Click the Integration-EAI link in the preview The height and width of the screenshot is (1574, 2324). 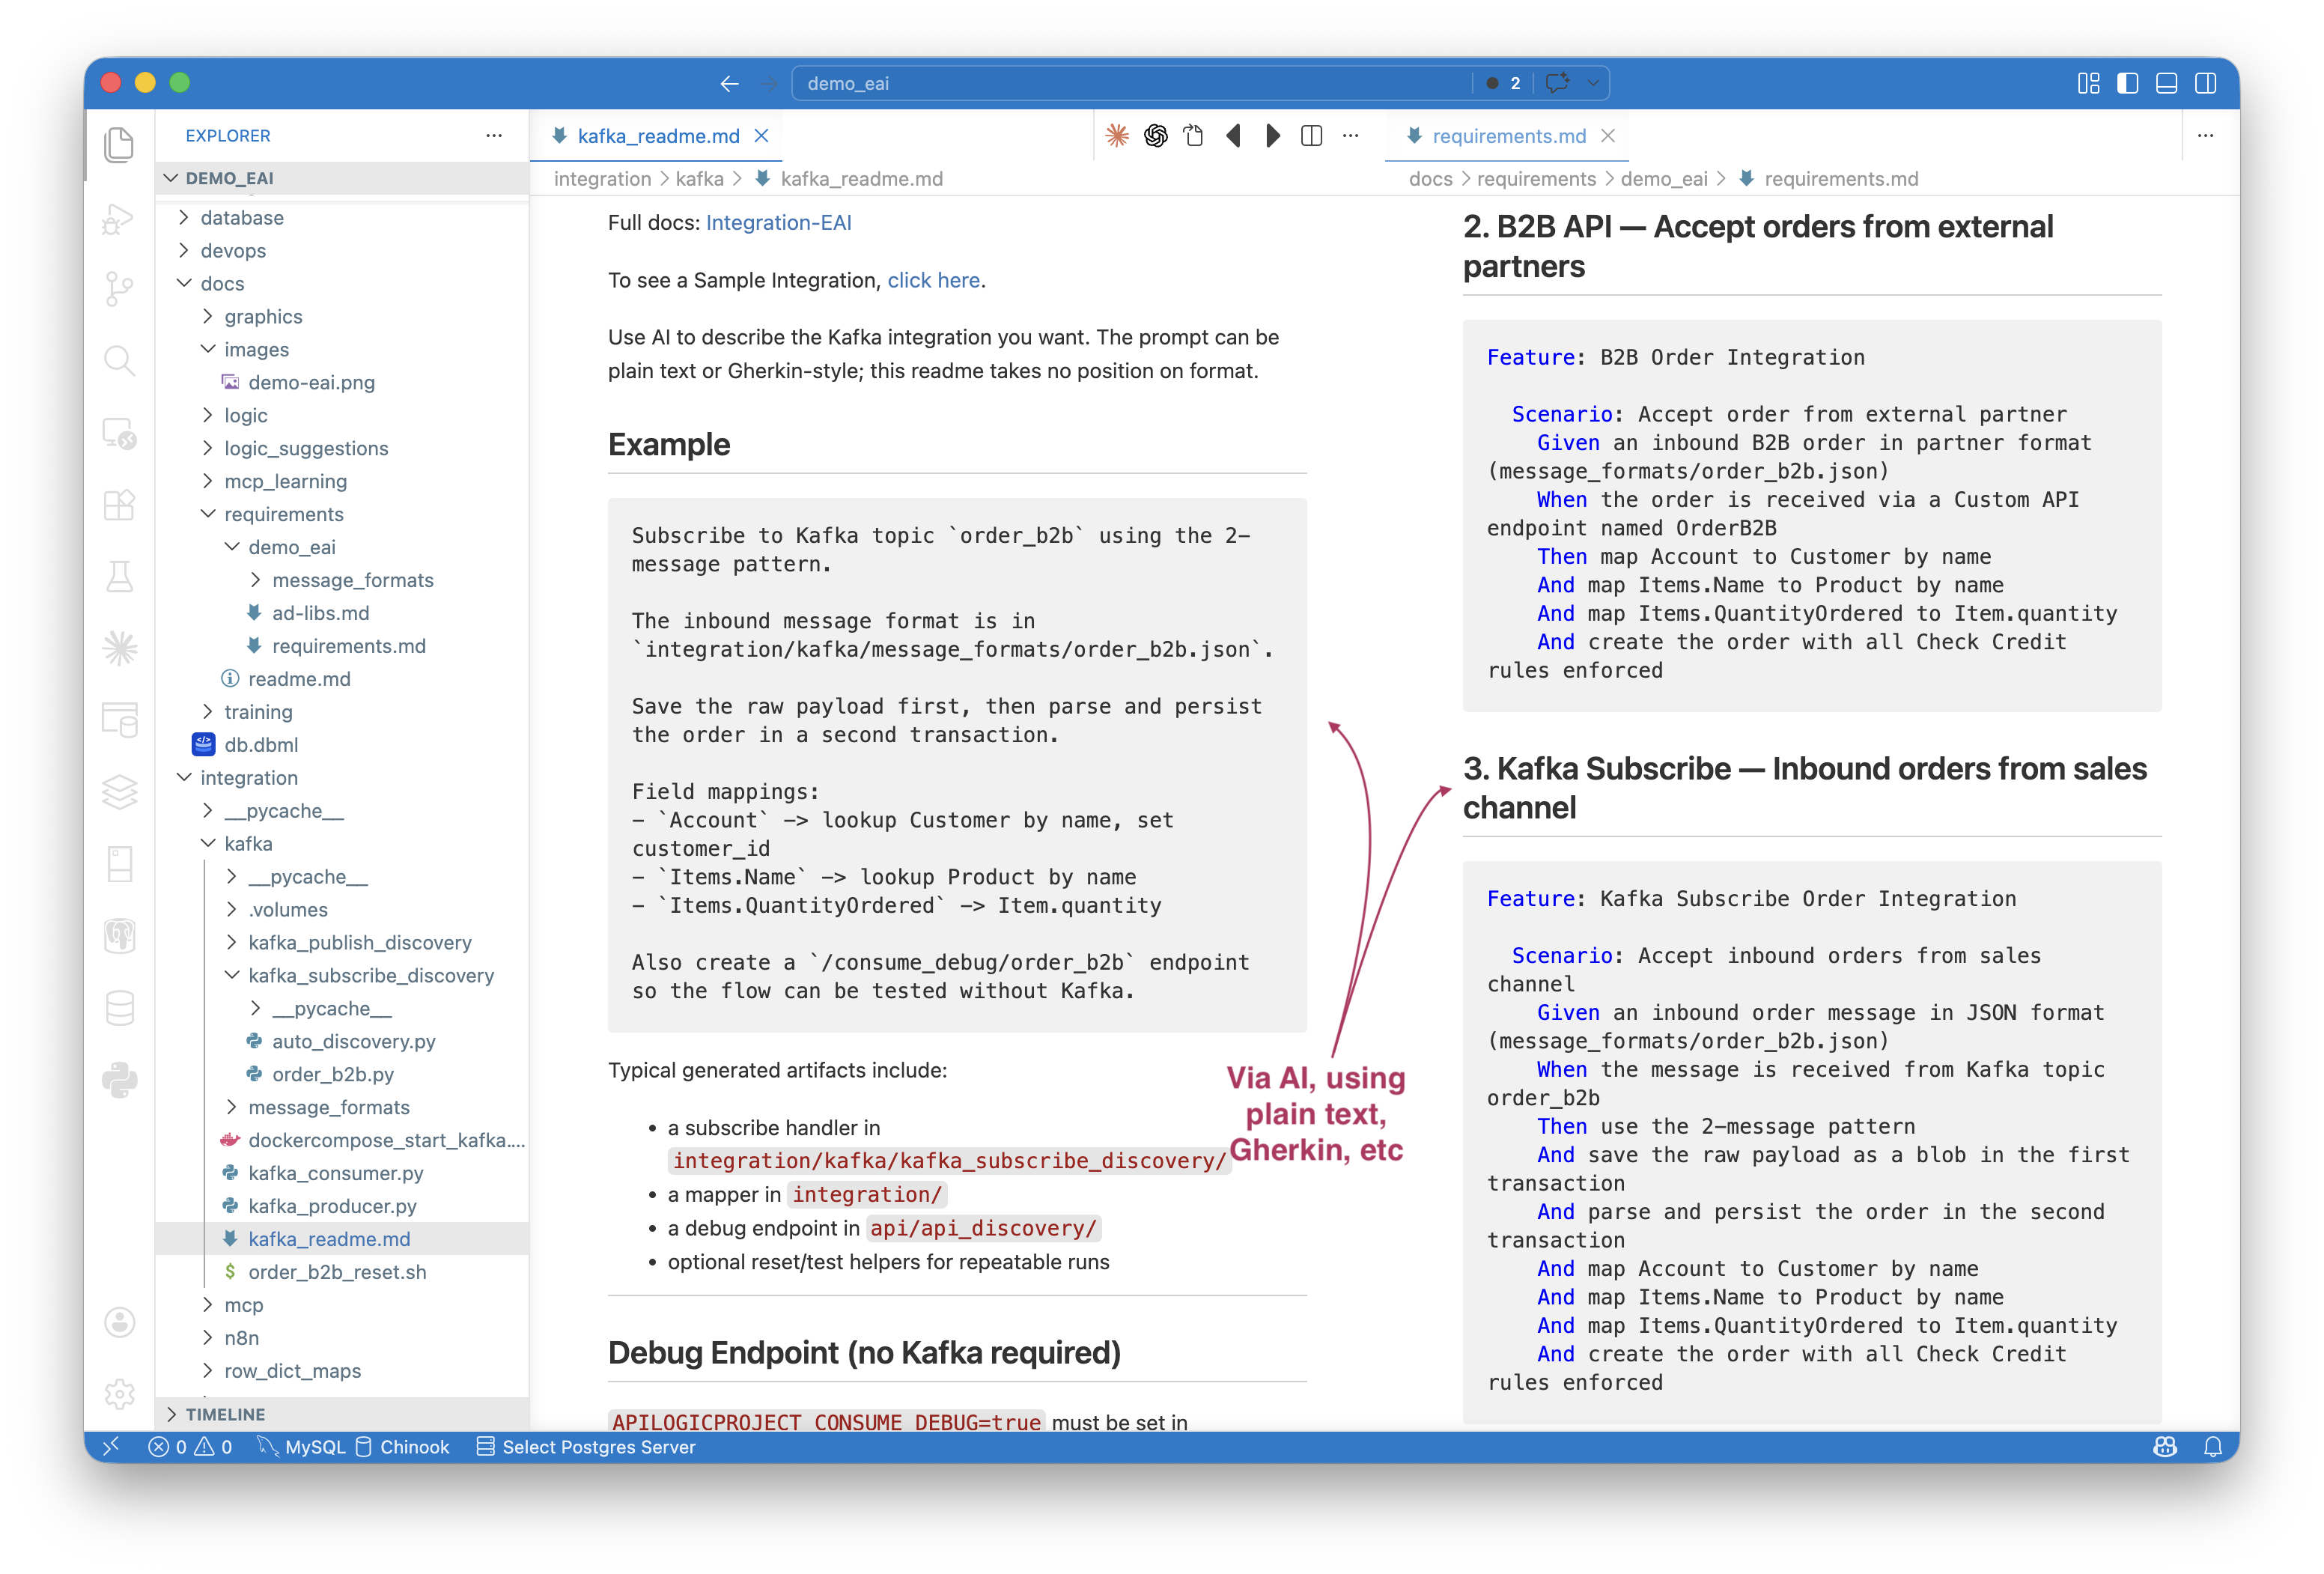coord(779,222)
